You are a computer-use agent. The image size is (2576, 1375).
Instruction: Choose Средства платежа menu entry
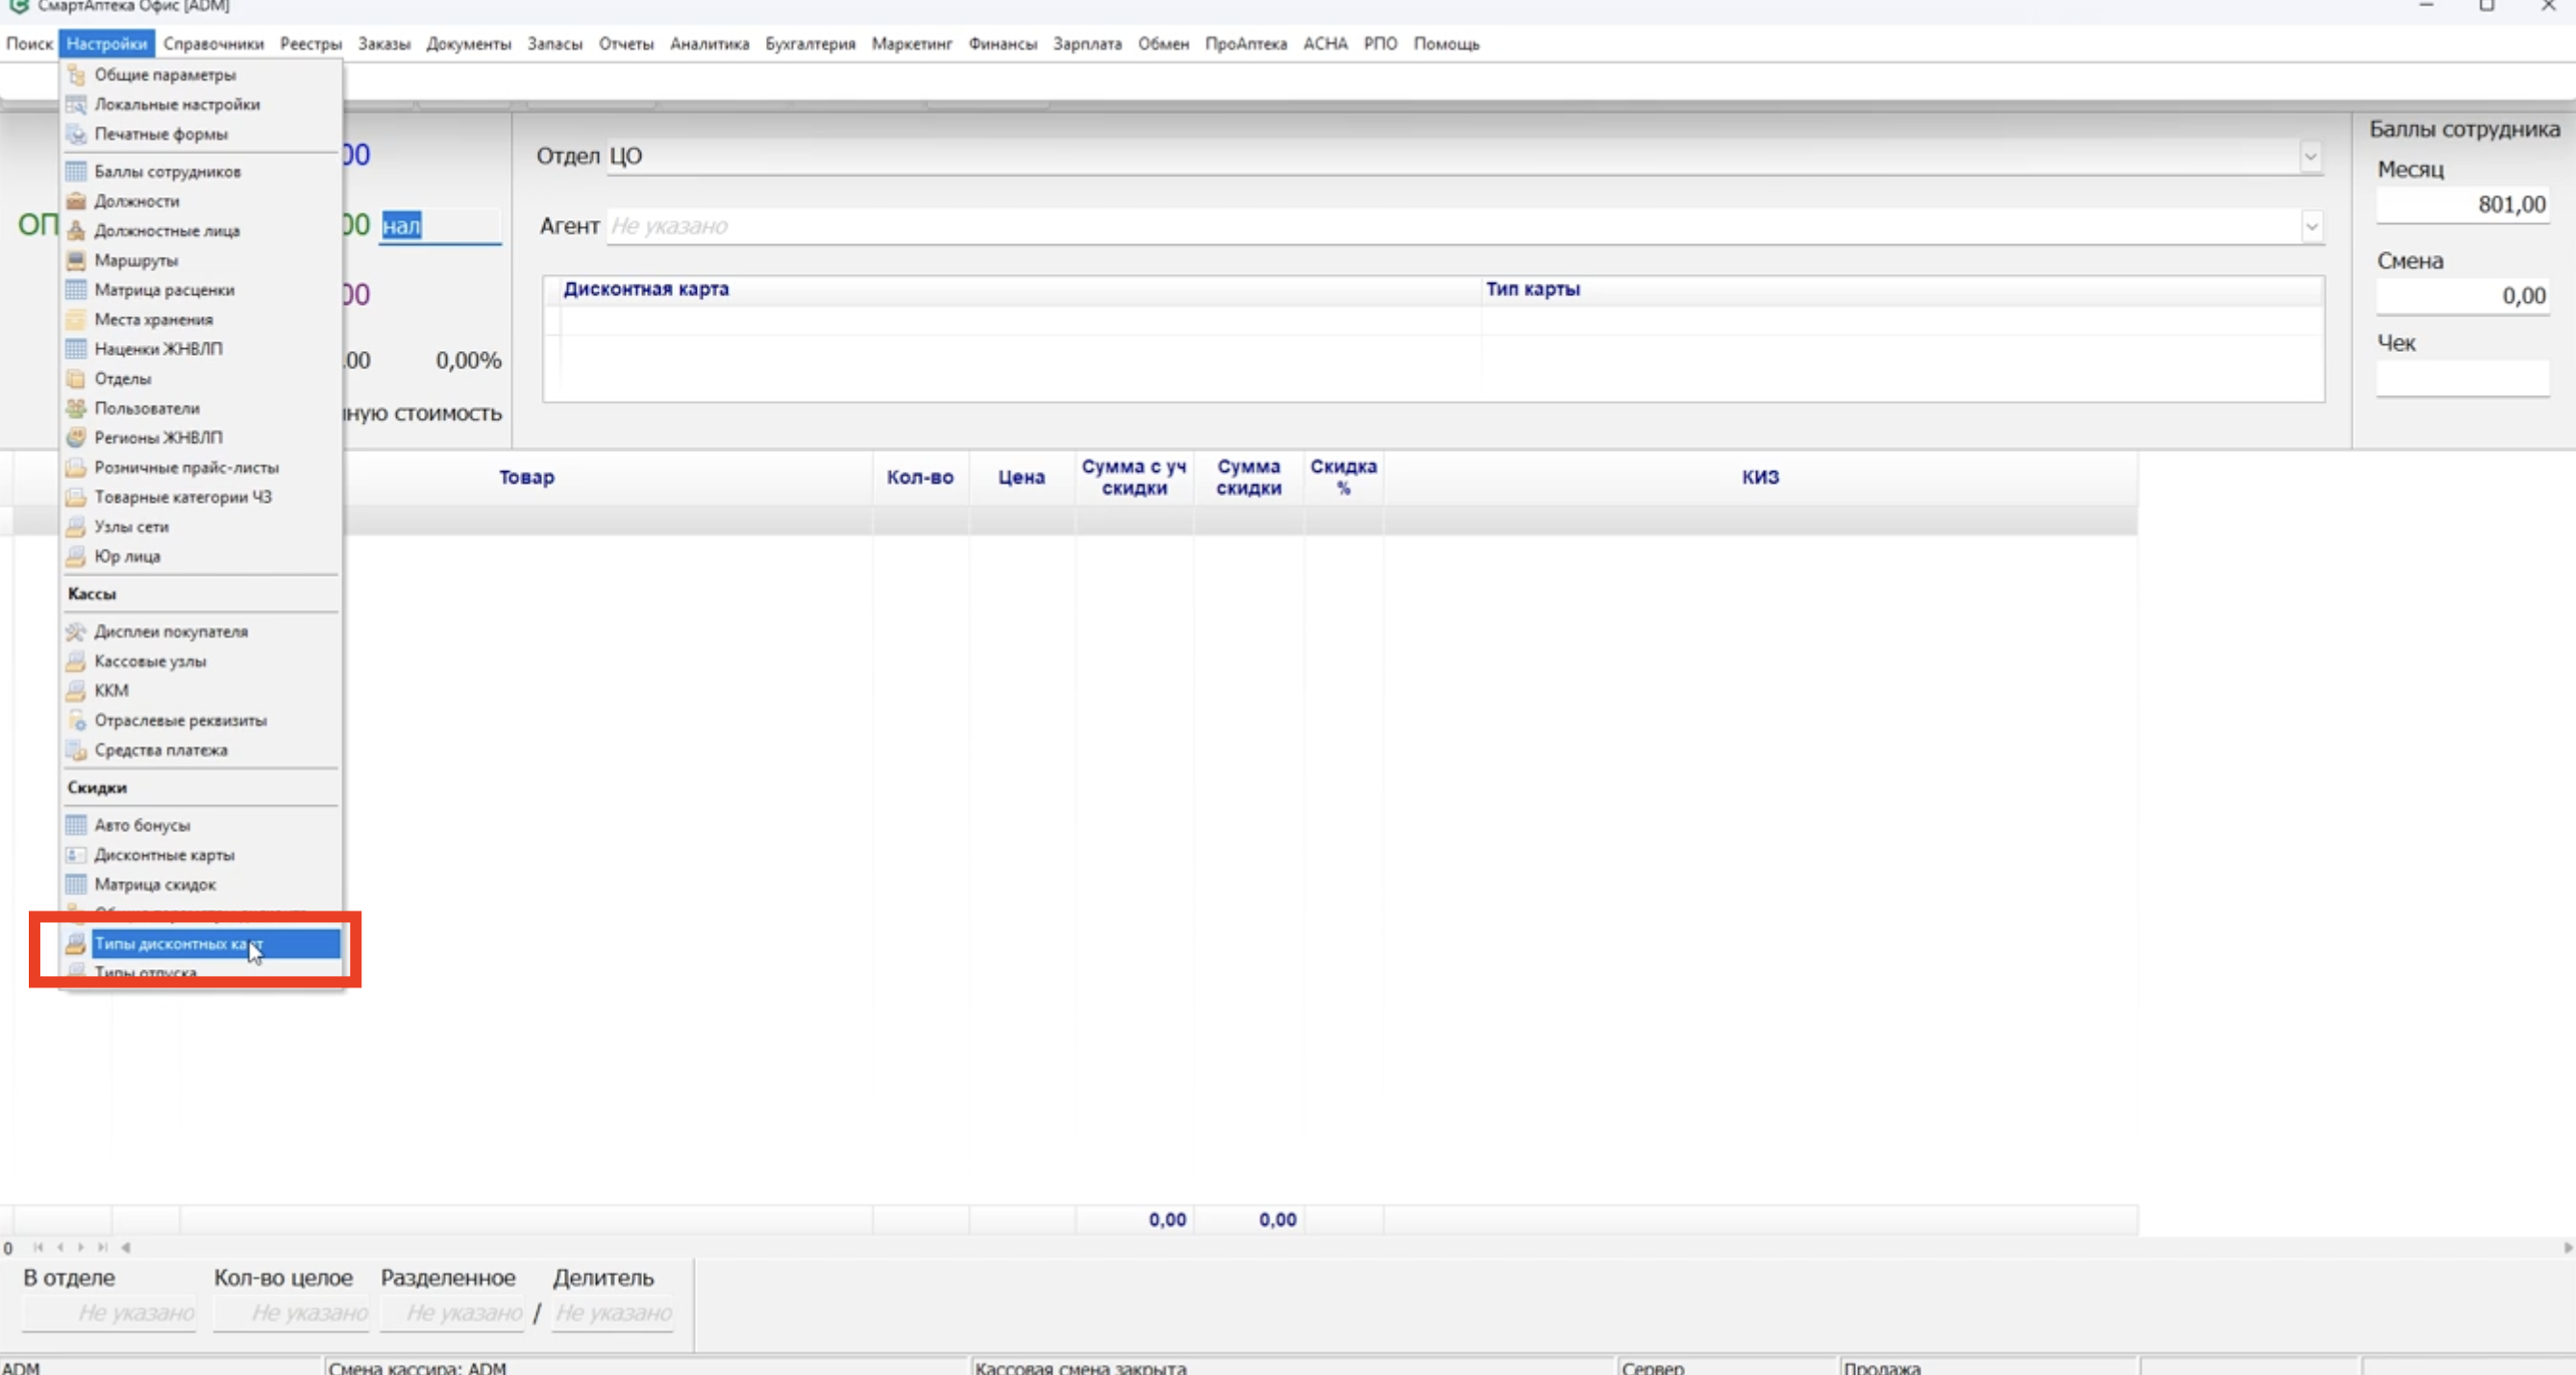tap(161, 750)
